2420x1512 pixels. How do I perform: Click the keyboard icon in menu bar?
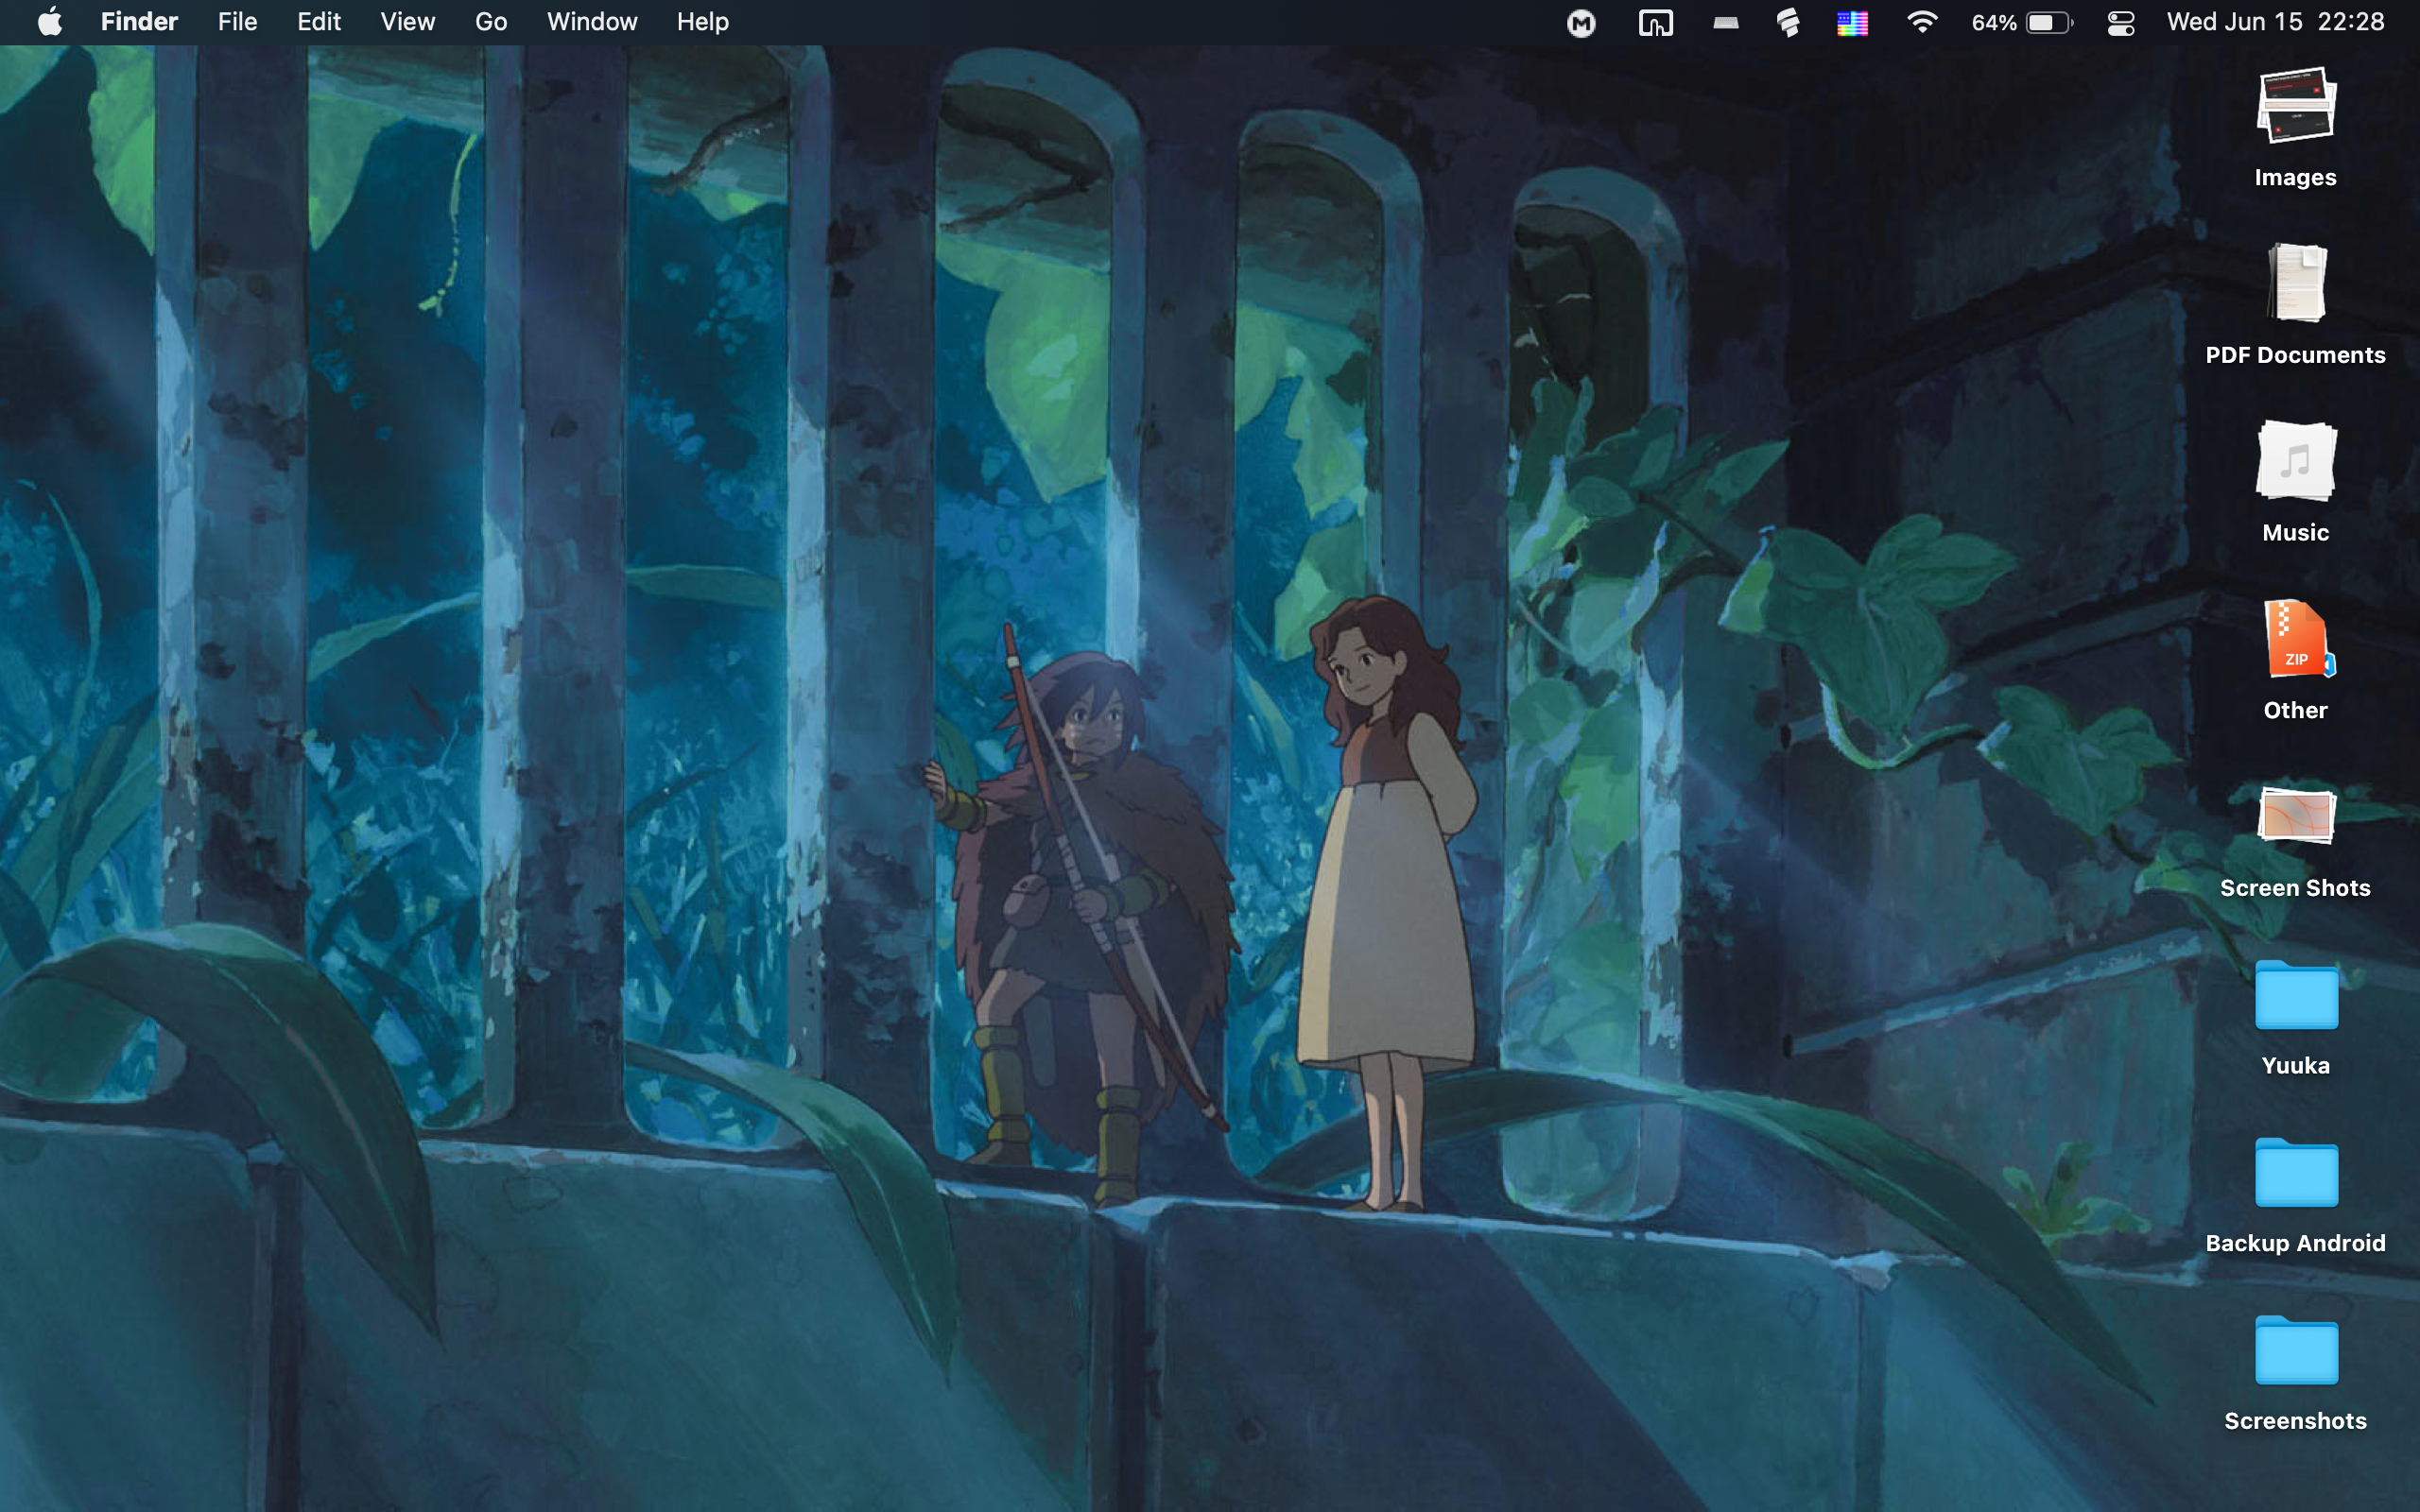1725,22
